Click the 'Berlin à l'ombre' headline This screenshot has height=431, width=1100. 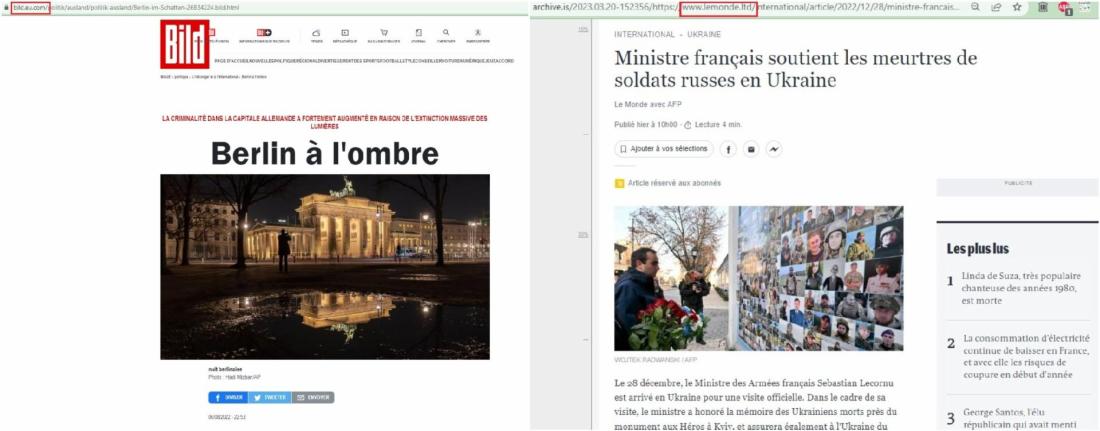tap(325, 153)
